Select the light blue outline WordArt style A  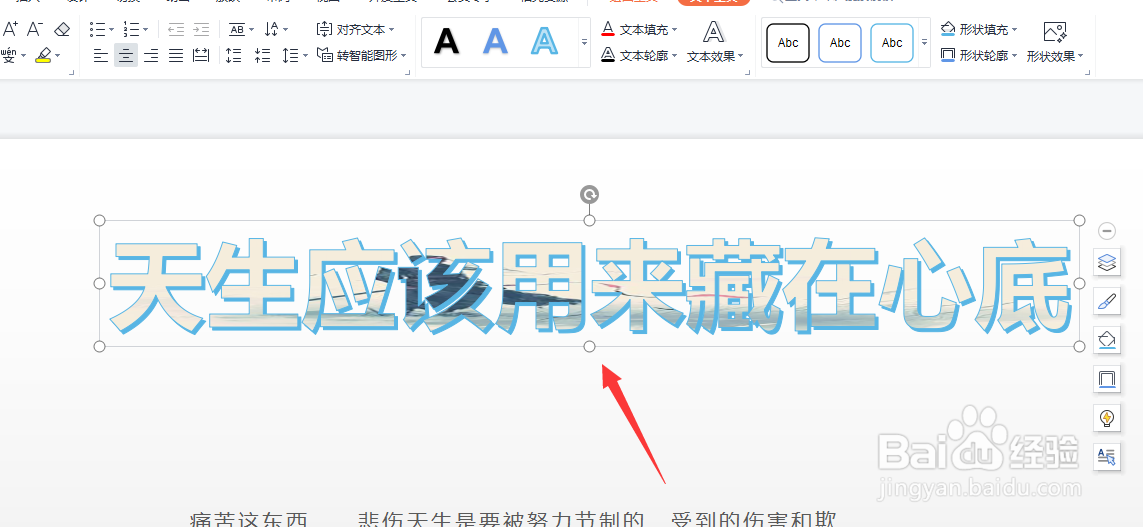coord(544,42)
